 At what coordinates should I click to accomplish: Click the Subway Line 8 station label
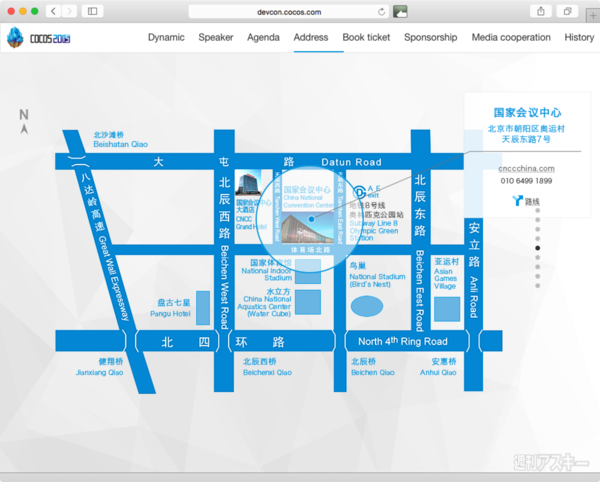click(x=374, y=230)
